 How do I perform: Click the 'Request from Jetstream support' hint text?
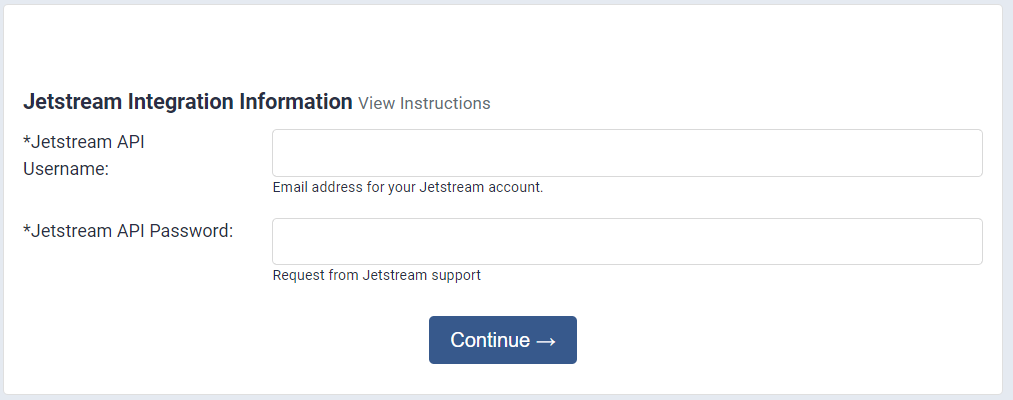377,275
